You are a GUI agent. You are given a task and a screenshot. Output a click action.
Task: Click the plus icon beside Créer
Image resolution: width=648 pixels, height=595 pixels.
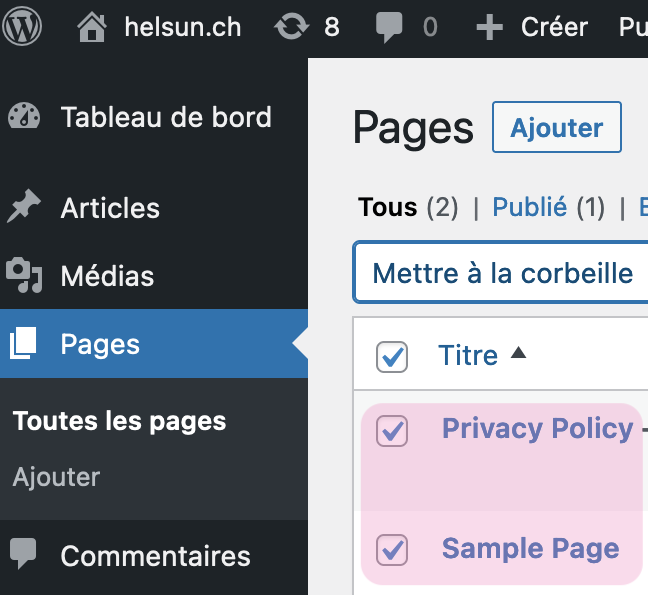click(489, 27)
